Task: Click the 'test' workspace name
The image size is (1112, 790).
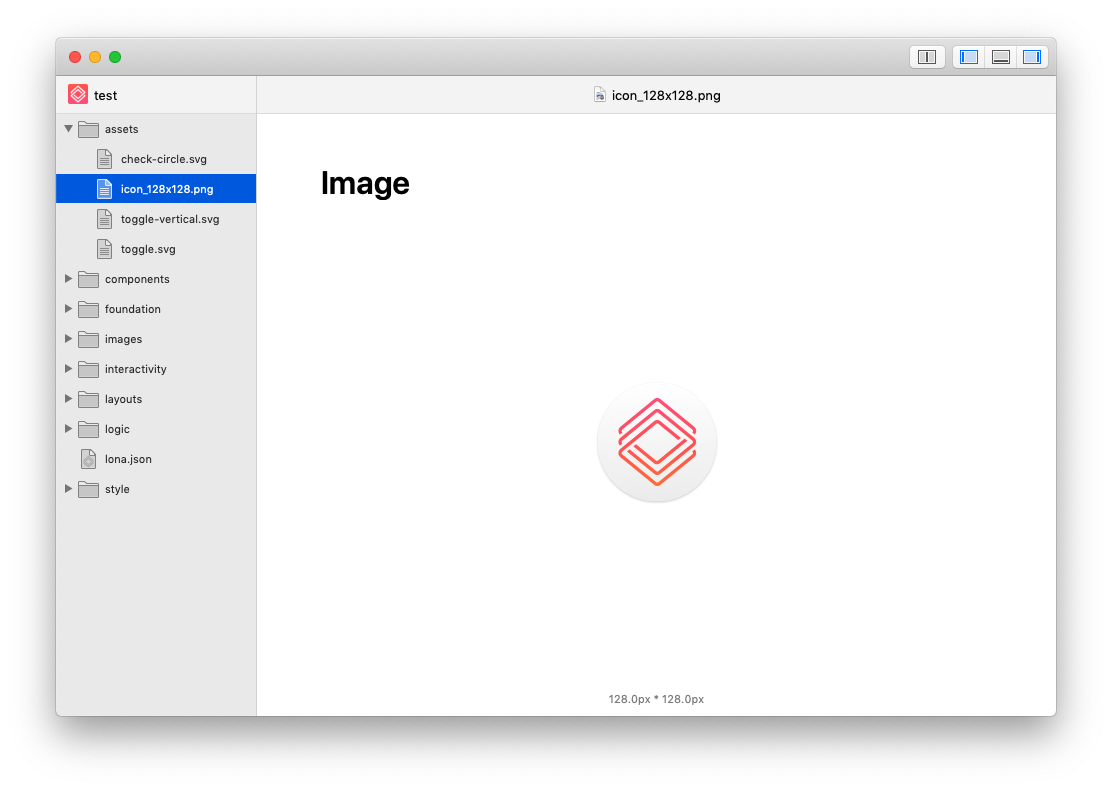Action: (106, 95)
